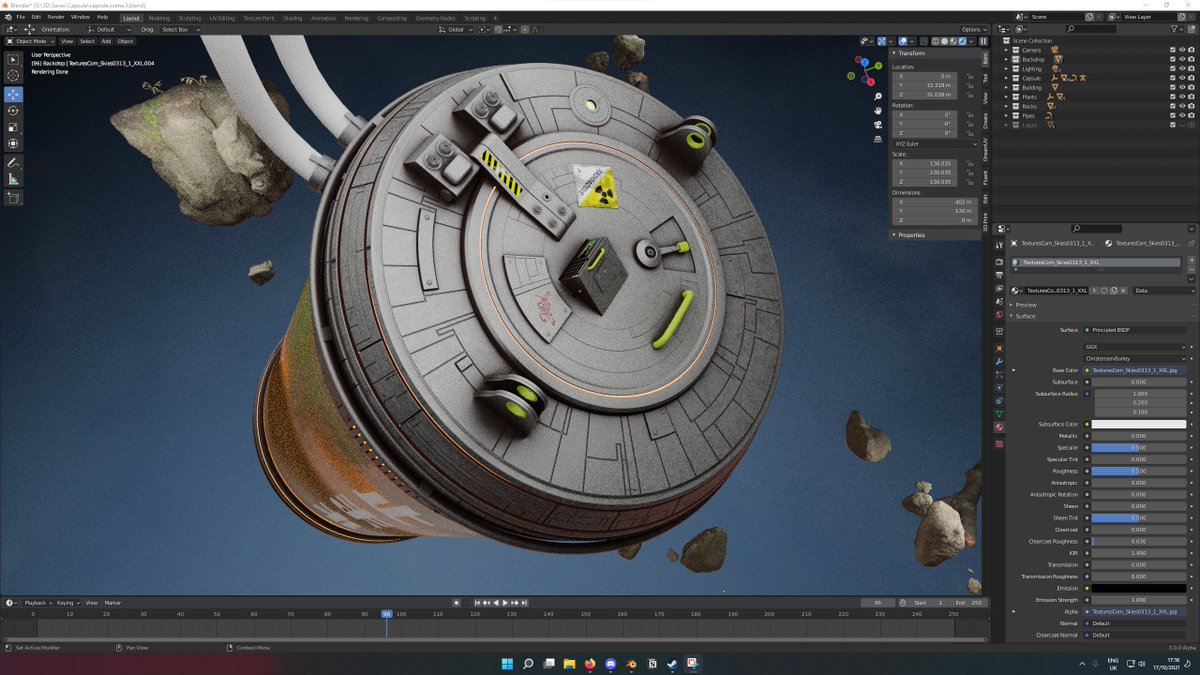The image size is (1200, 675).
Task: Select the Scale tool in the left toolbar
Action: click(x=13, y=127)
